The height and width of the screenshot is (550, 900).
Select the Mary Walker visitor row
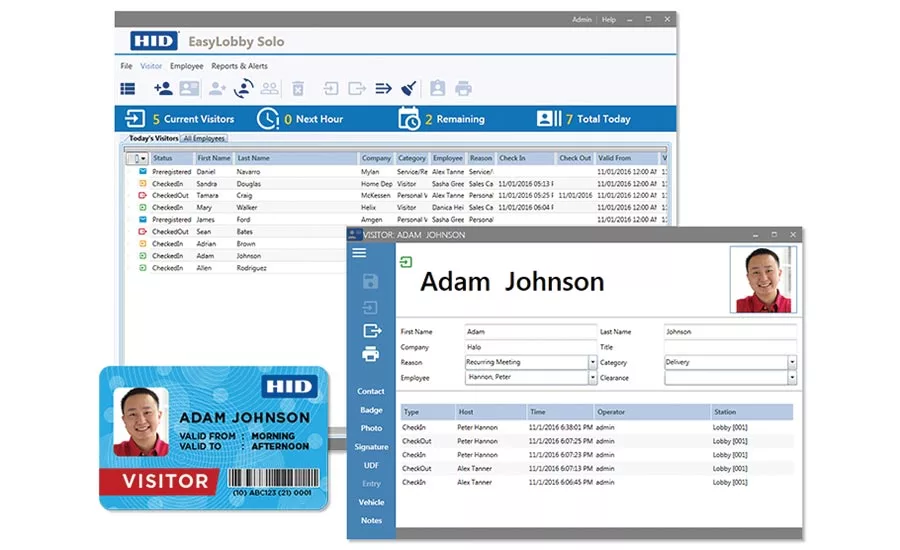click(396, 207)
